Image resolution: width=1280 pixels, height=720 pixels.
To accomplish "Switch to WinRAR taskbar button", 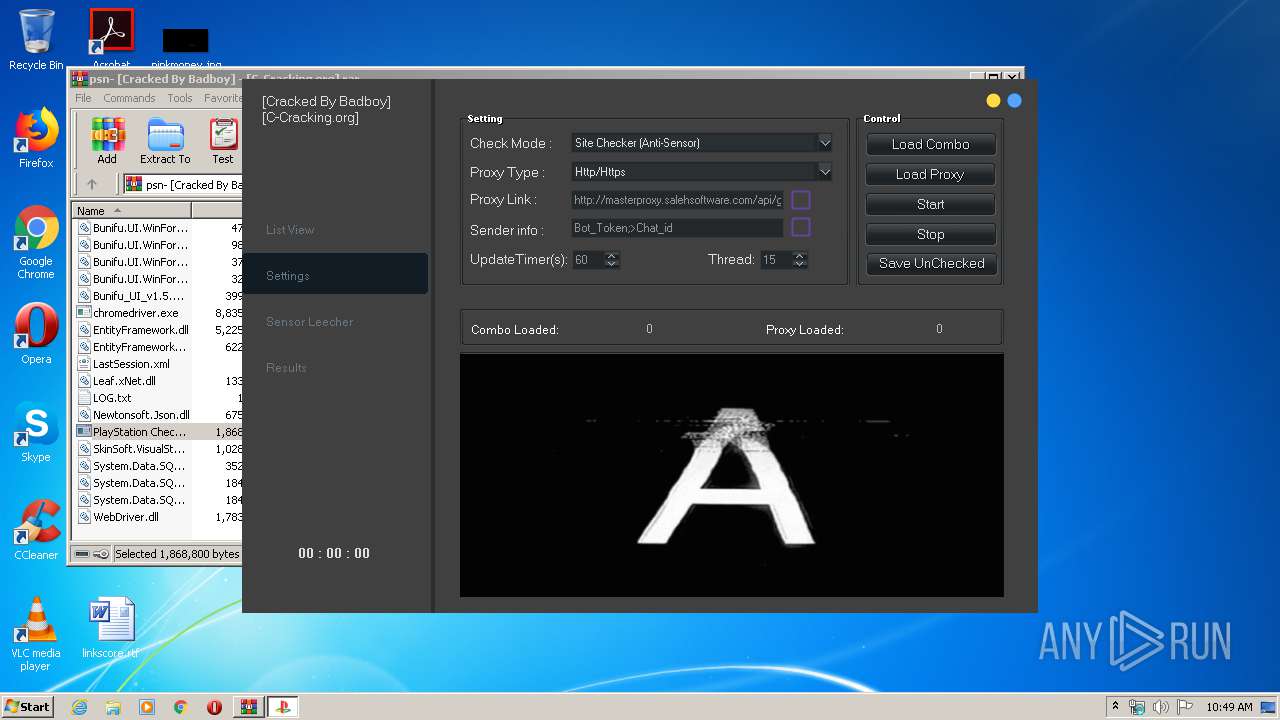I will [x=248, y=707].
